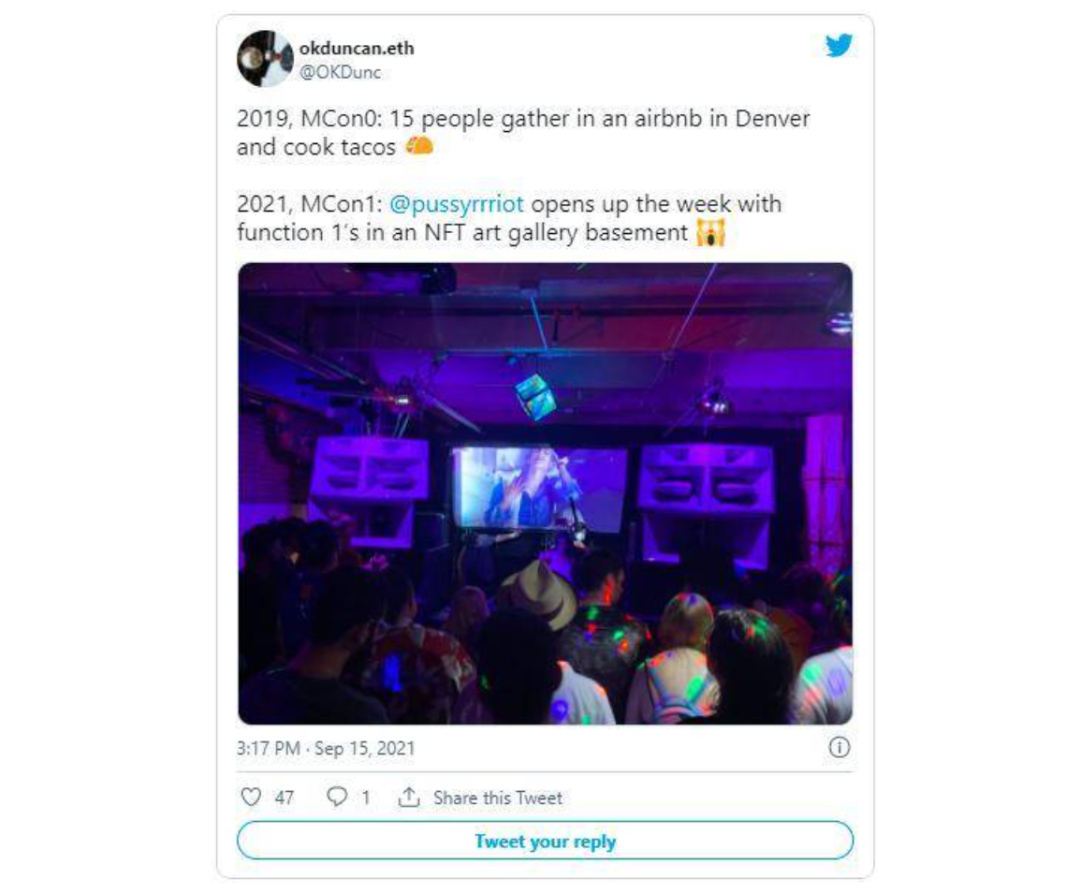
Task: Click Share this Tweet text
Action: click(497, 797)
